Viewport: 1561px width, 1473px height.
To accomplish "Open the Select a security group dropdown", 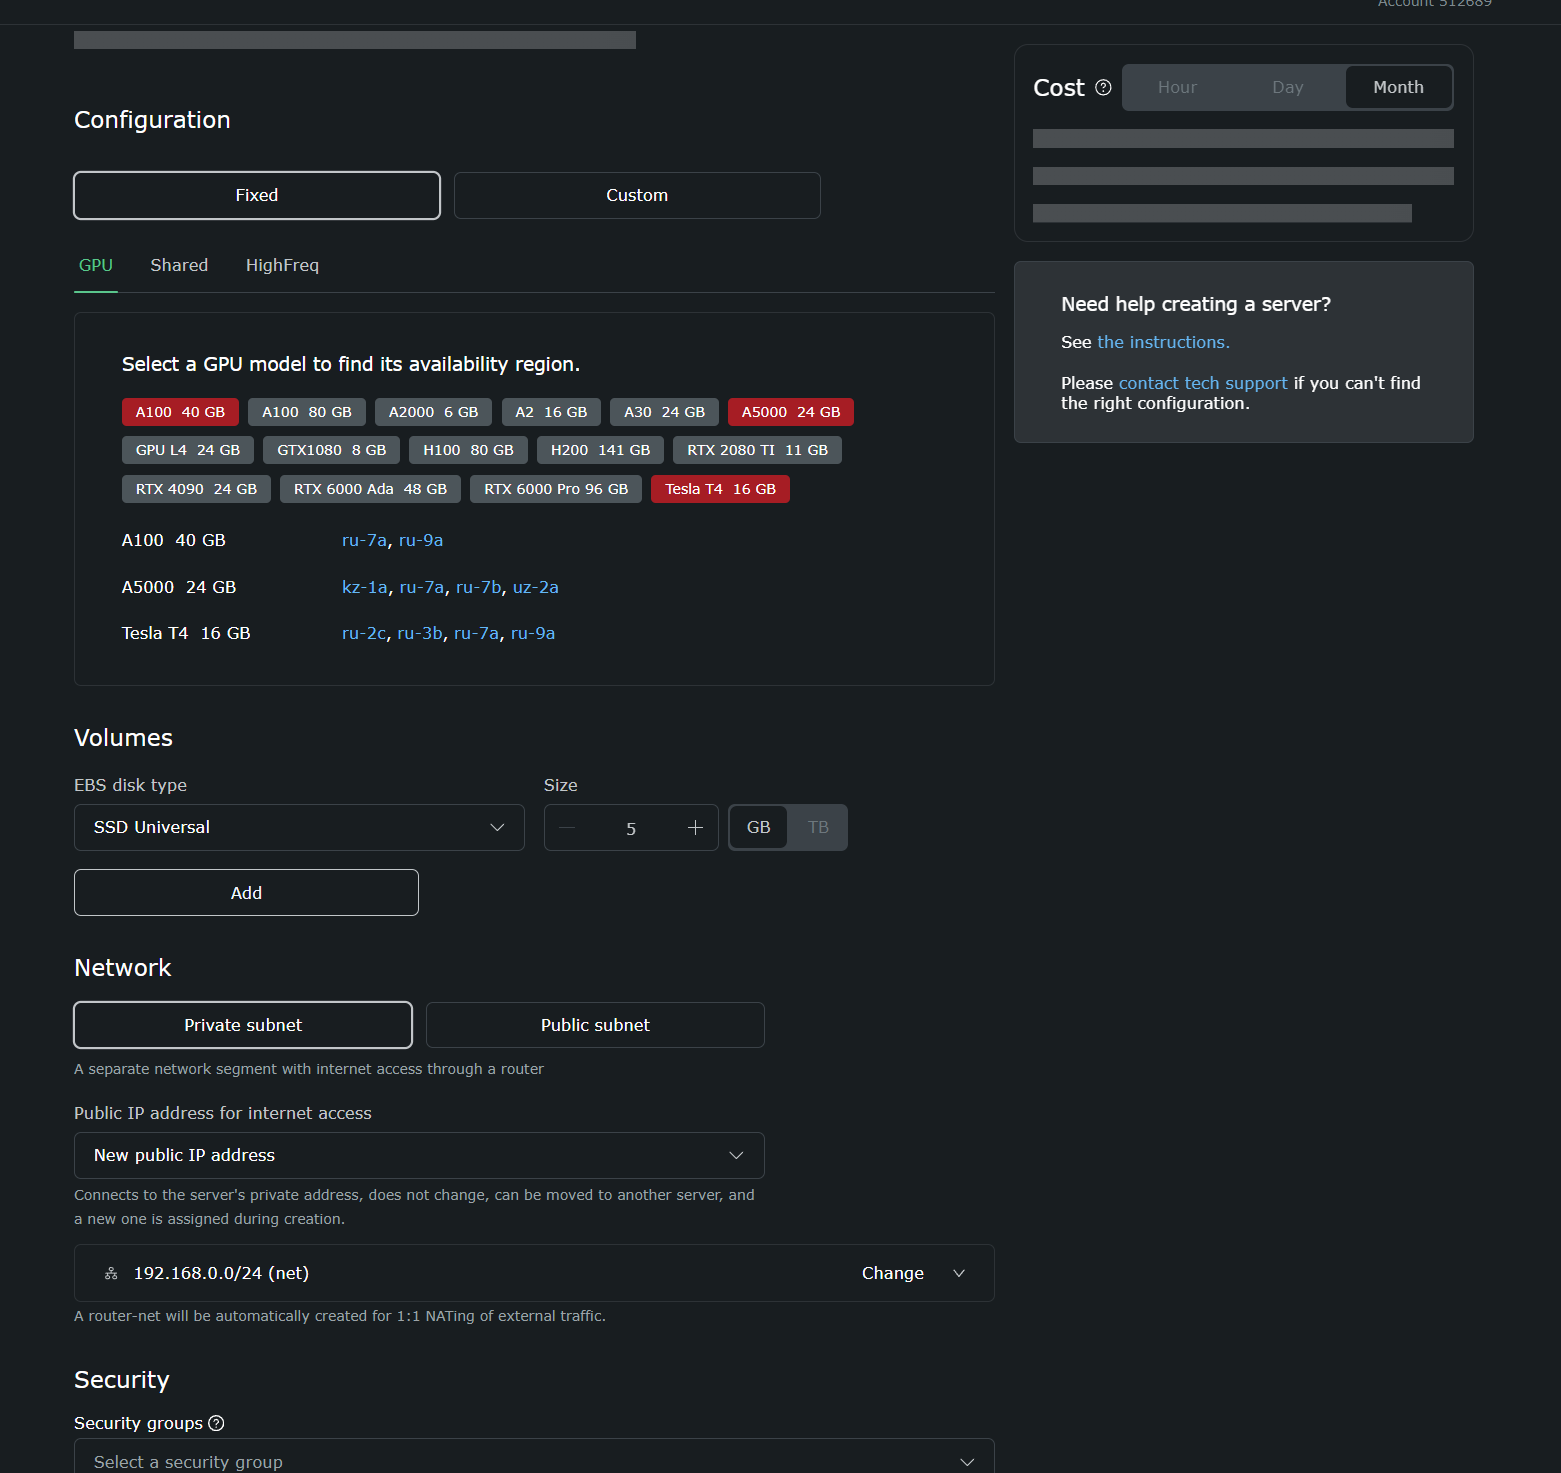I will (534, 1458).
